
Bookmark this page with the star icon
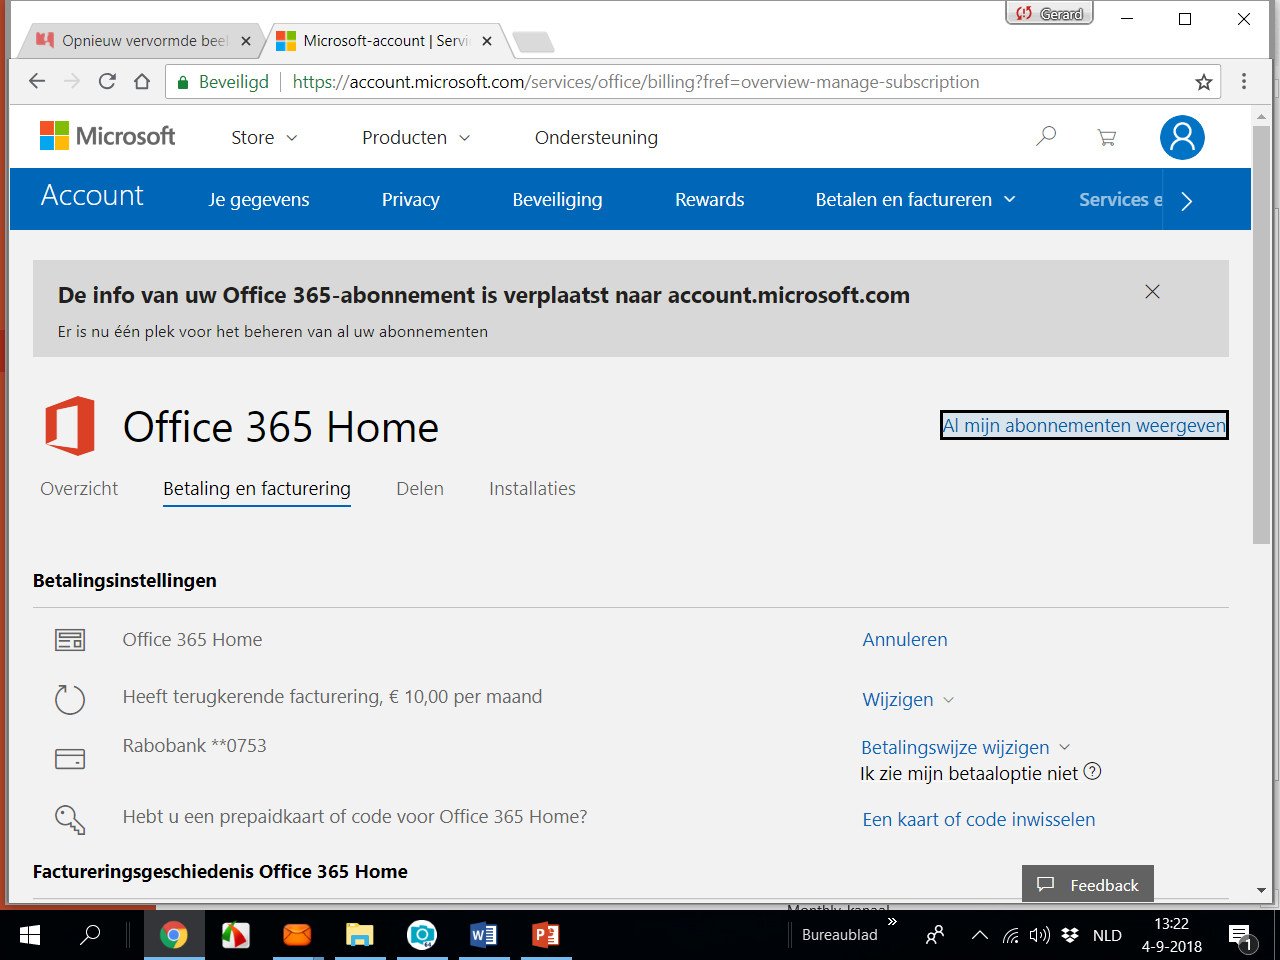[1204, 82]
